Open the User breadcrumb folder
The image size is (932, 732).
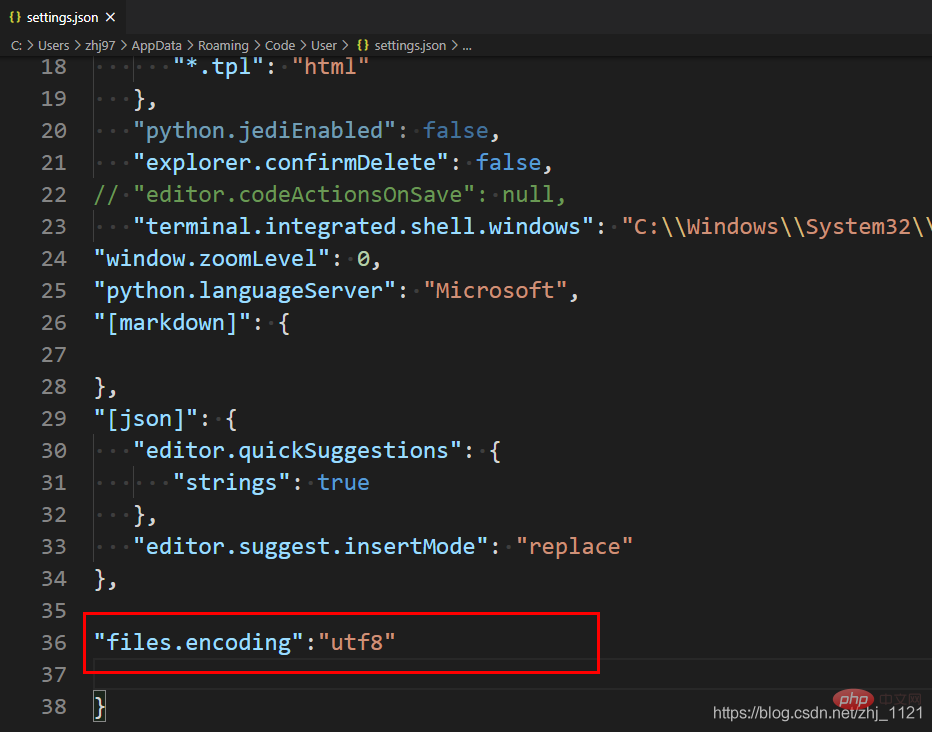[324, 46]
